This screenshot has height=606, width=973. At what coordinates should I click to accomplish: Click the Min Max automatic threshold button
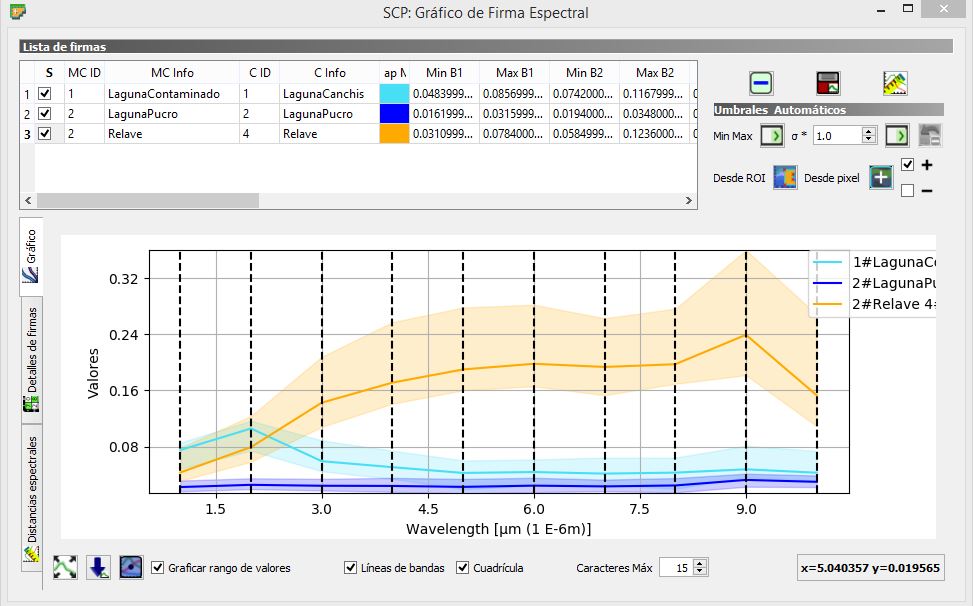pyautogui.click(x=772, y=136)
